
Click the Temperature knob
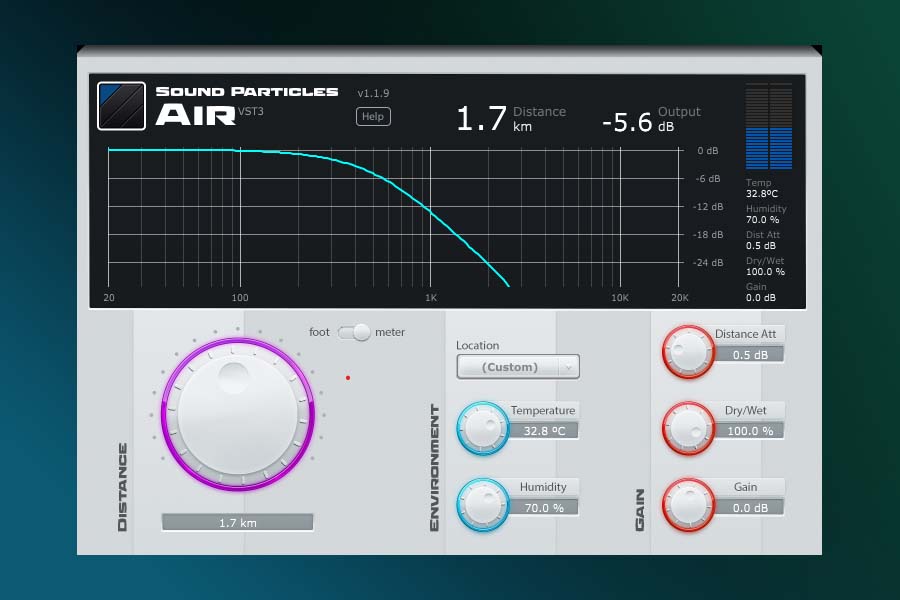pos(483,428)
